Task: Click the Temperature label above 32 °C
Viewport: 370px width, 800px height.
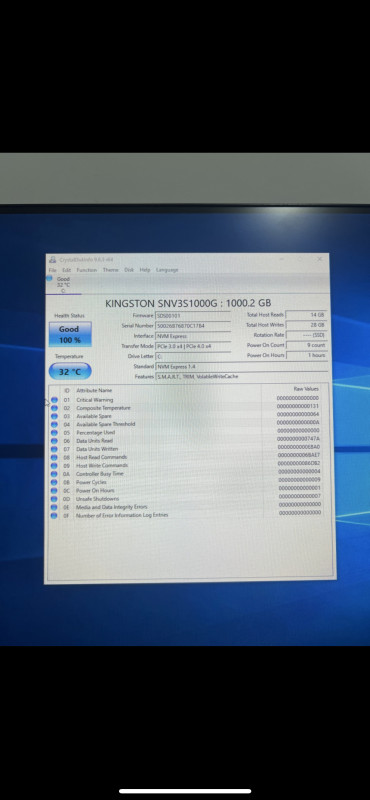Action: tap(69, 356)
